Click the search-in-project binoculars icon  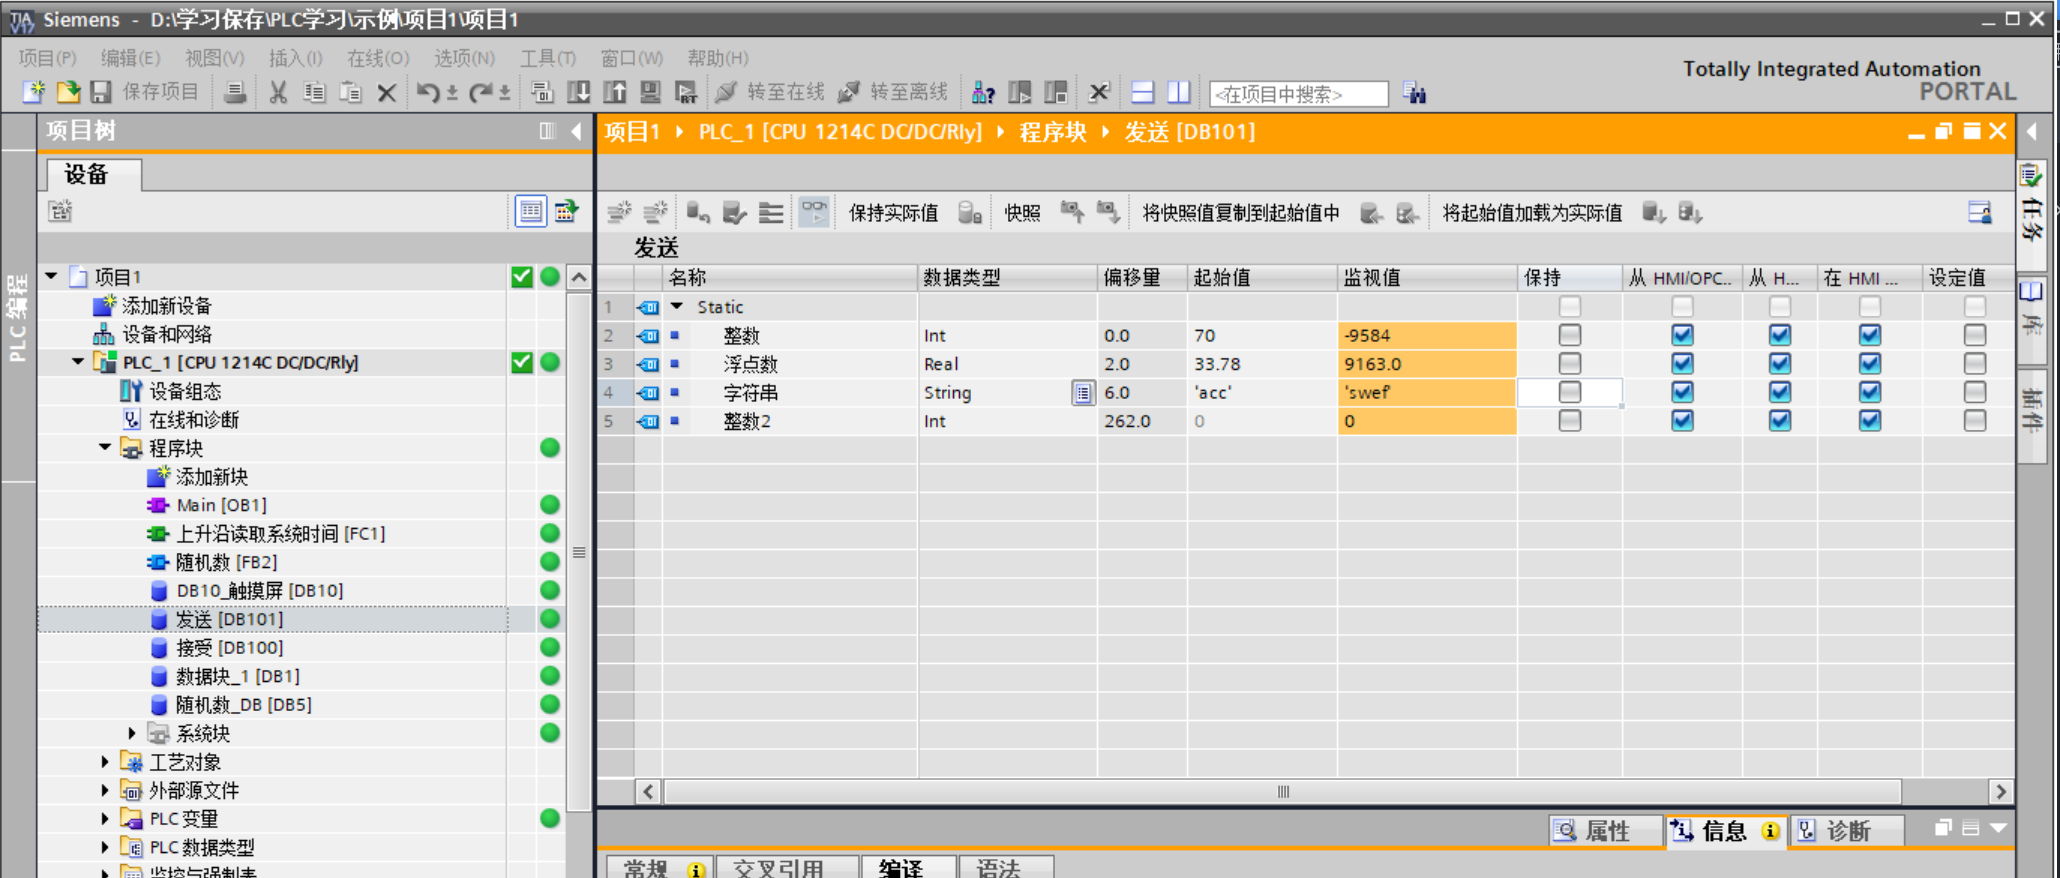tap(1414, 93)
